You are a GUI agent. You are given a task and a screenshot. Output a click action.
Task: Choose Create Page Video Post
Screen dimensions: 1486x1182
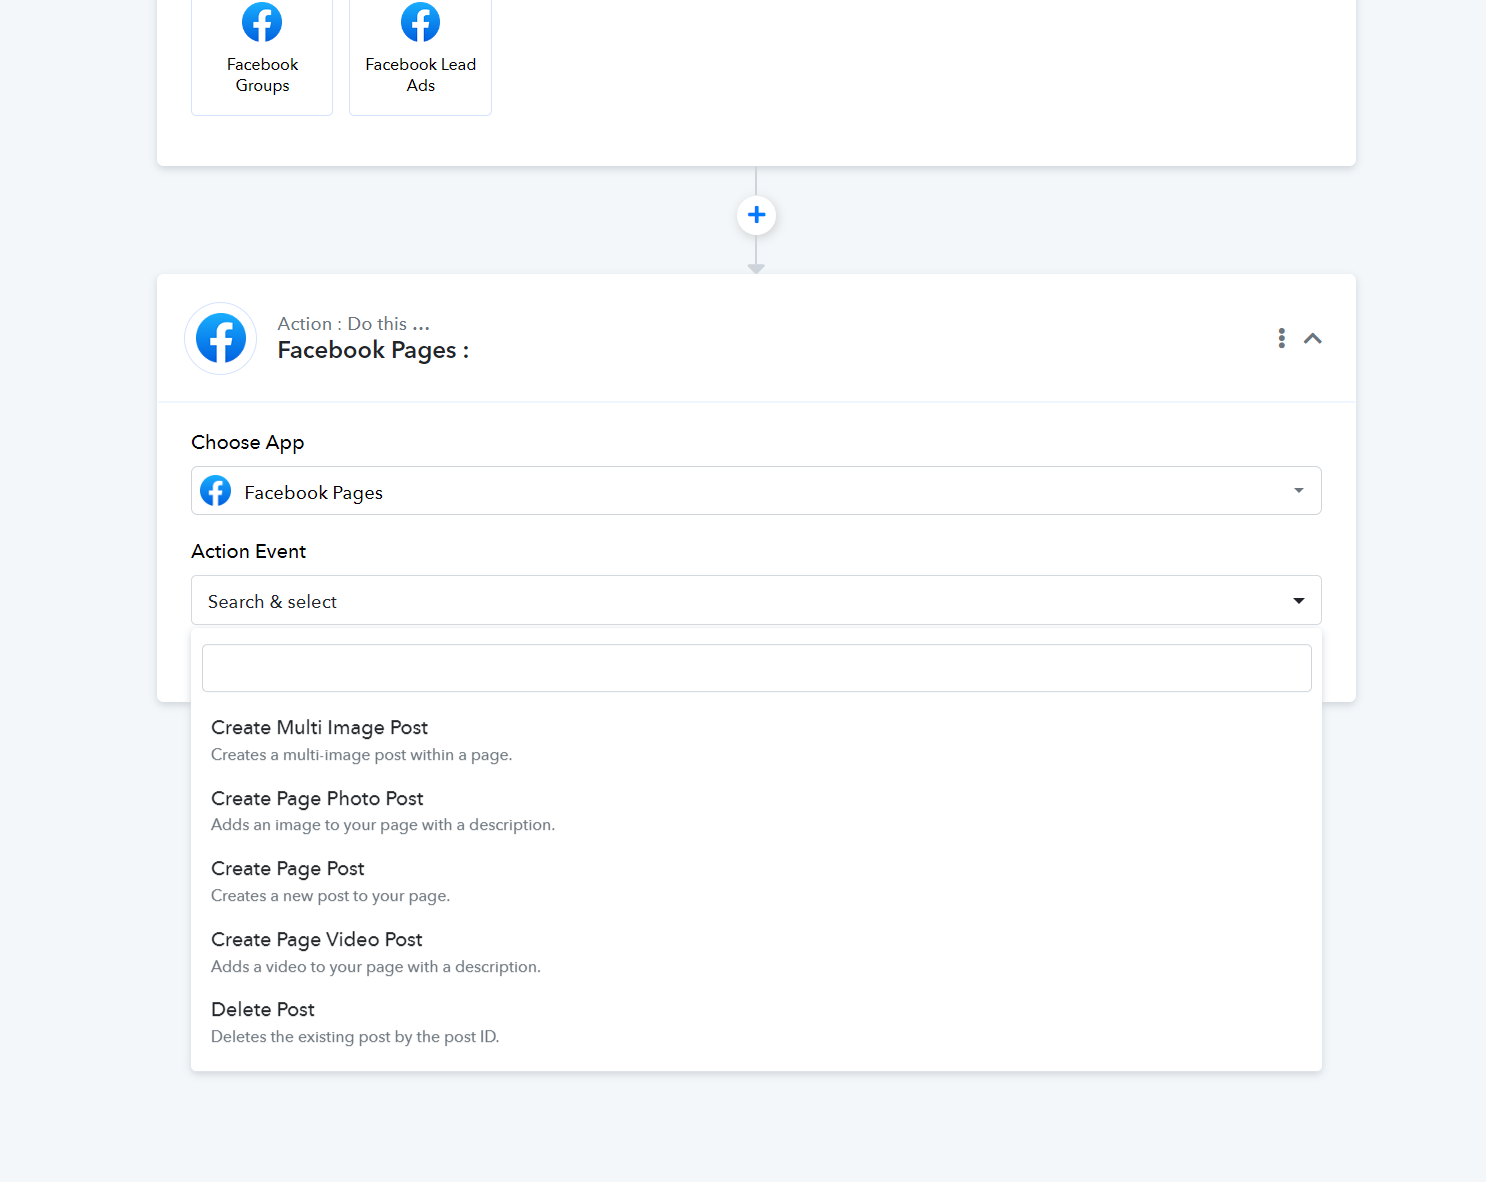pyautogui.click(x=756, y=952)
